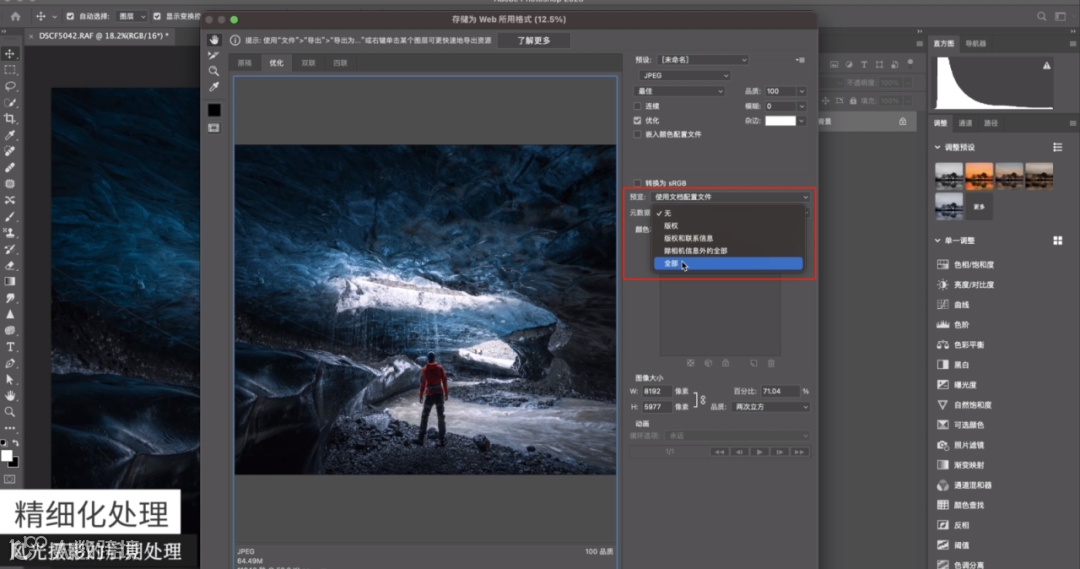This screenshot has width=1080, height=569.
Task: Click the sunset orange adjustment preset thumbnail
Action: tap(979, 176)
